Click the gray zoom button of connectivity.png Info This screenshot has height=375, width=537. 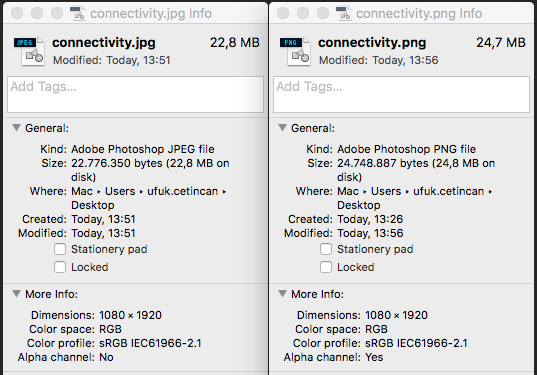(x=323, y=13)
